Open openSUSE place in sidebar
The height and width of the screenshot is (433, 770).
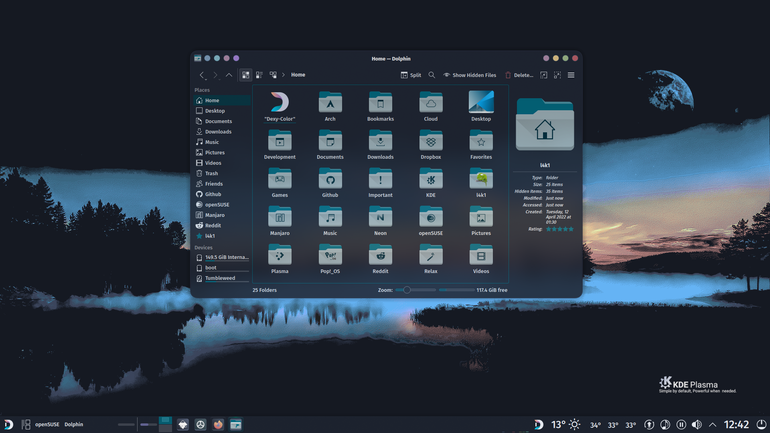(x=222, y=205)
